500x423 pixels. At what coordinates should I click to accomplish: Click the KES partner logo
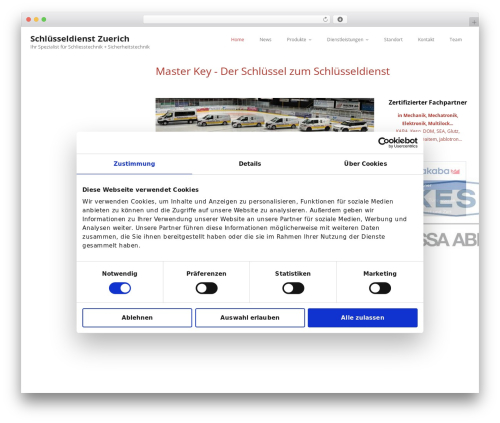(x=451, y=199)
